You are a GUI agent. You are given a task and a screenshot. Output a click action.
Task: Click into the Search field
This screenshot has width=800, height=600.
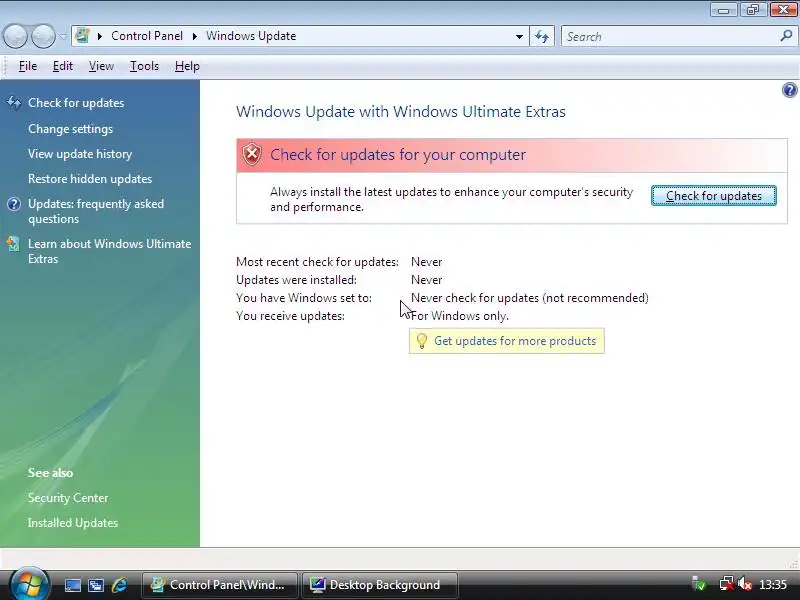point(668,36)
